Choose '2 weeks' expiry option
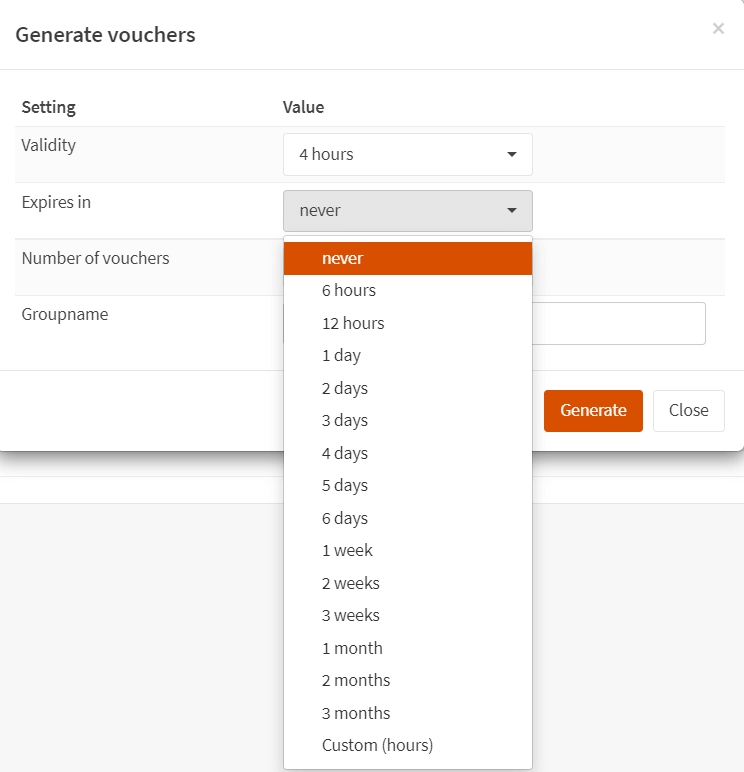The height and width of the screenshot is (772, 744). coord(407,583)
